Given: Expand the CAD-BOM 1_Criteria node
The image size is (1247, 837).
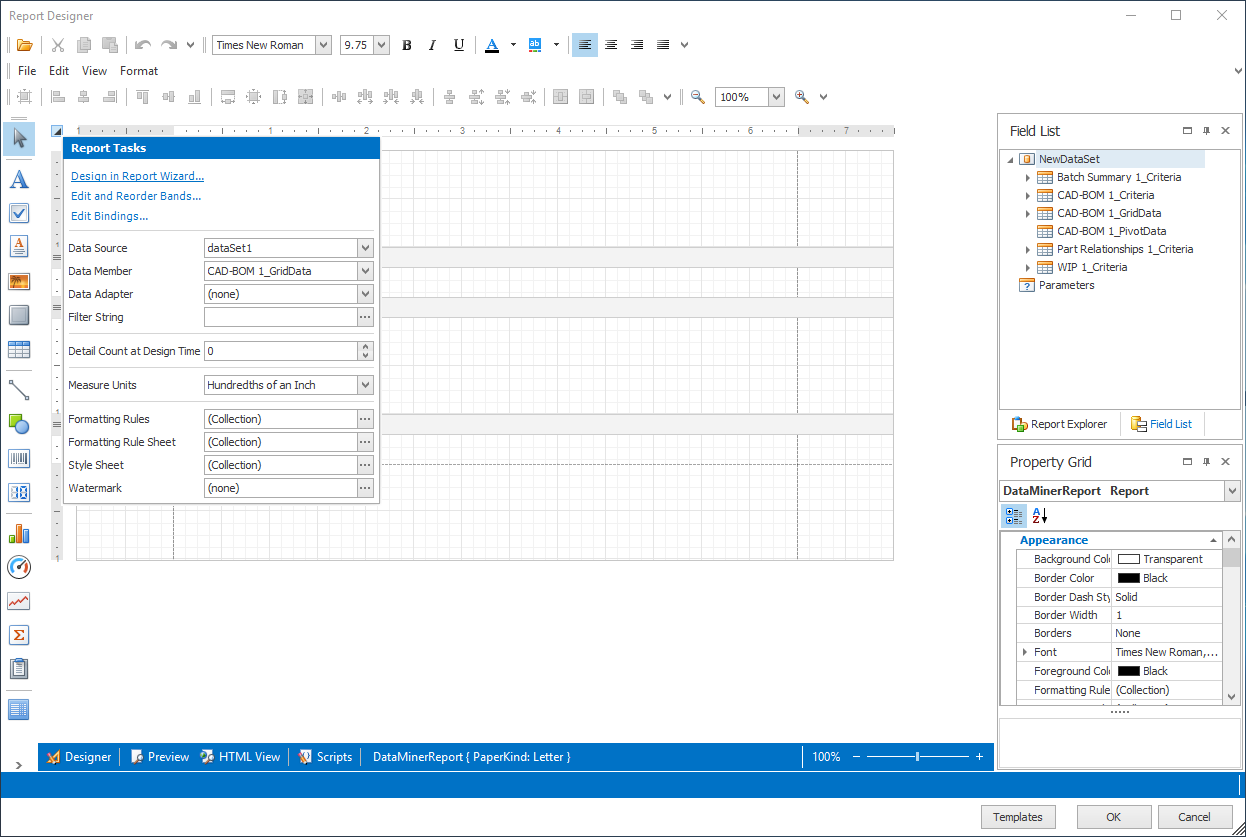Looking at the screenshot, I should point(1029,194).
